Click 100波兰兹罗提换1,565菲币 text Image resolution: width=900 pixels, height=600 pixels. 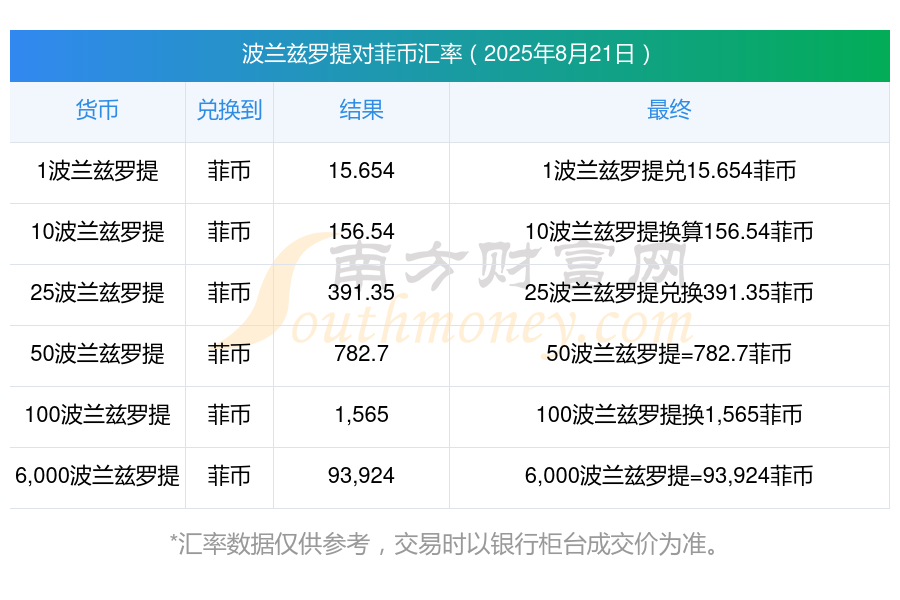click(669, 415)
